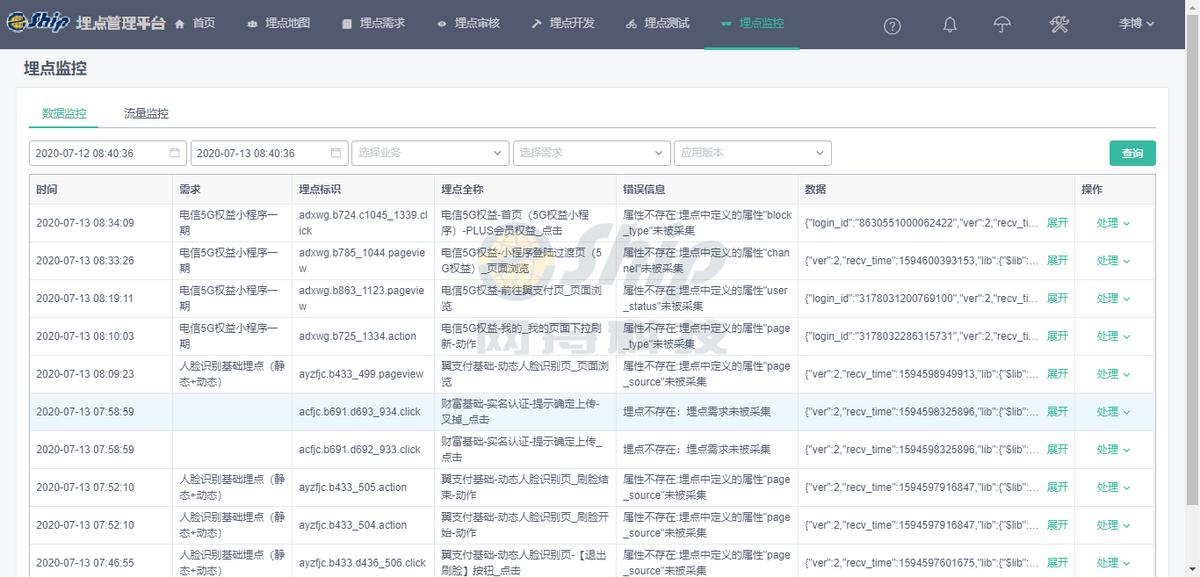Image resolution: width=1200 pixels, height=577 pixels.
Task: Click the 埋点测试 testing icon
Action: (632, 23)
